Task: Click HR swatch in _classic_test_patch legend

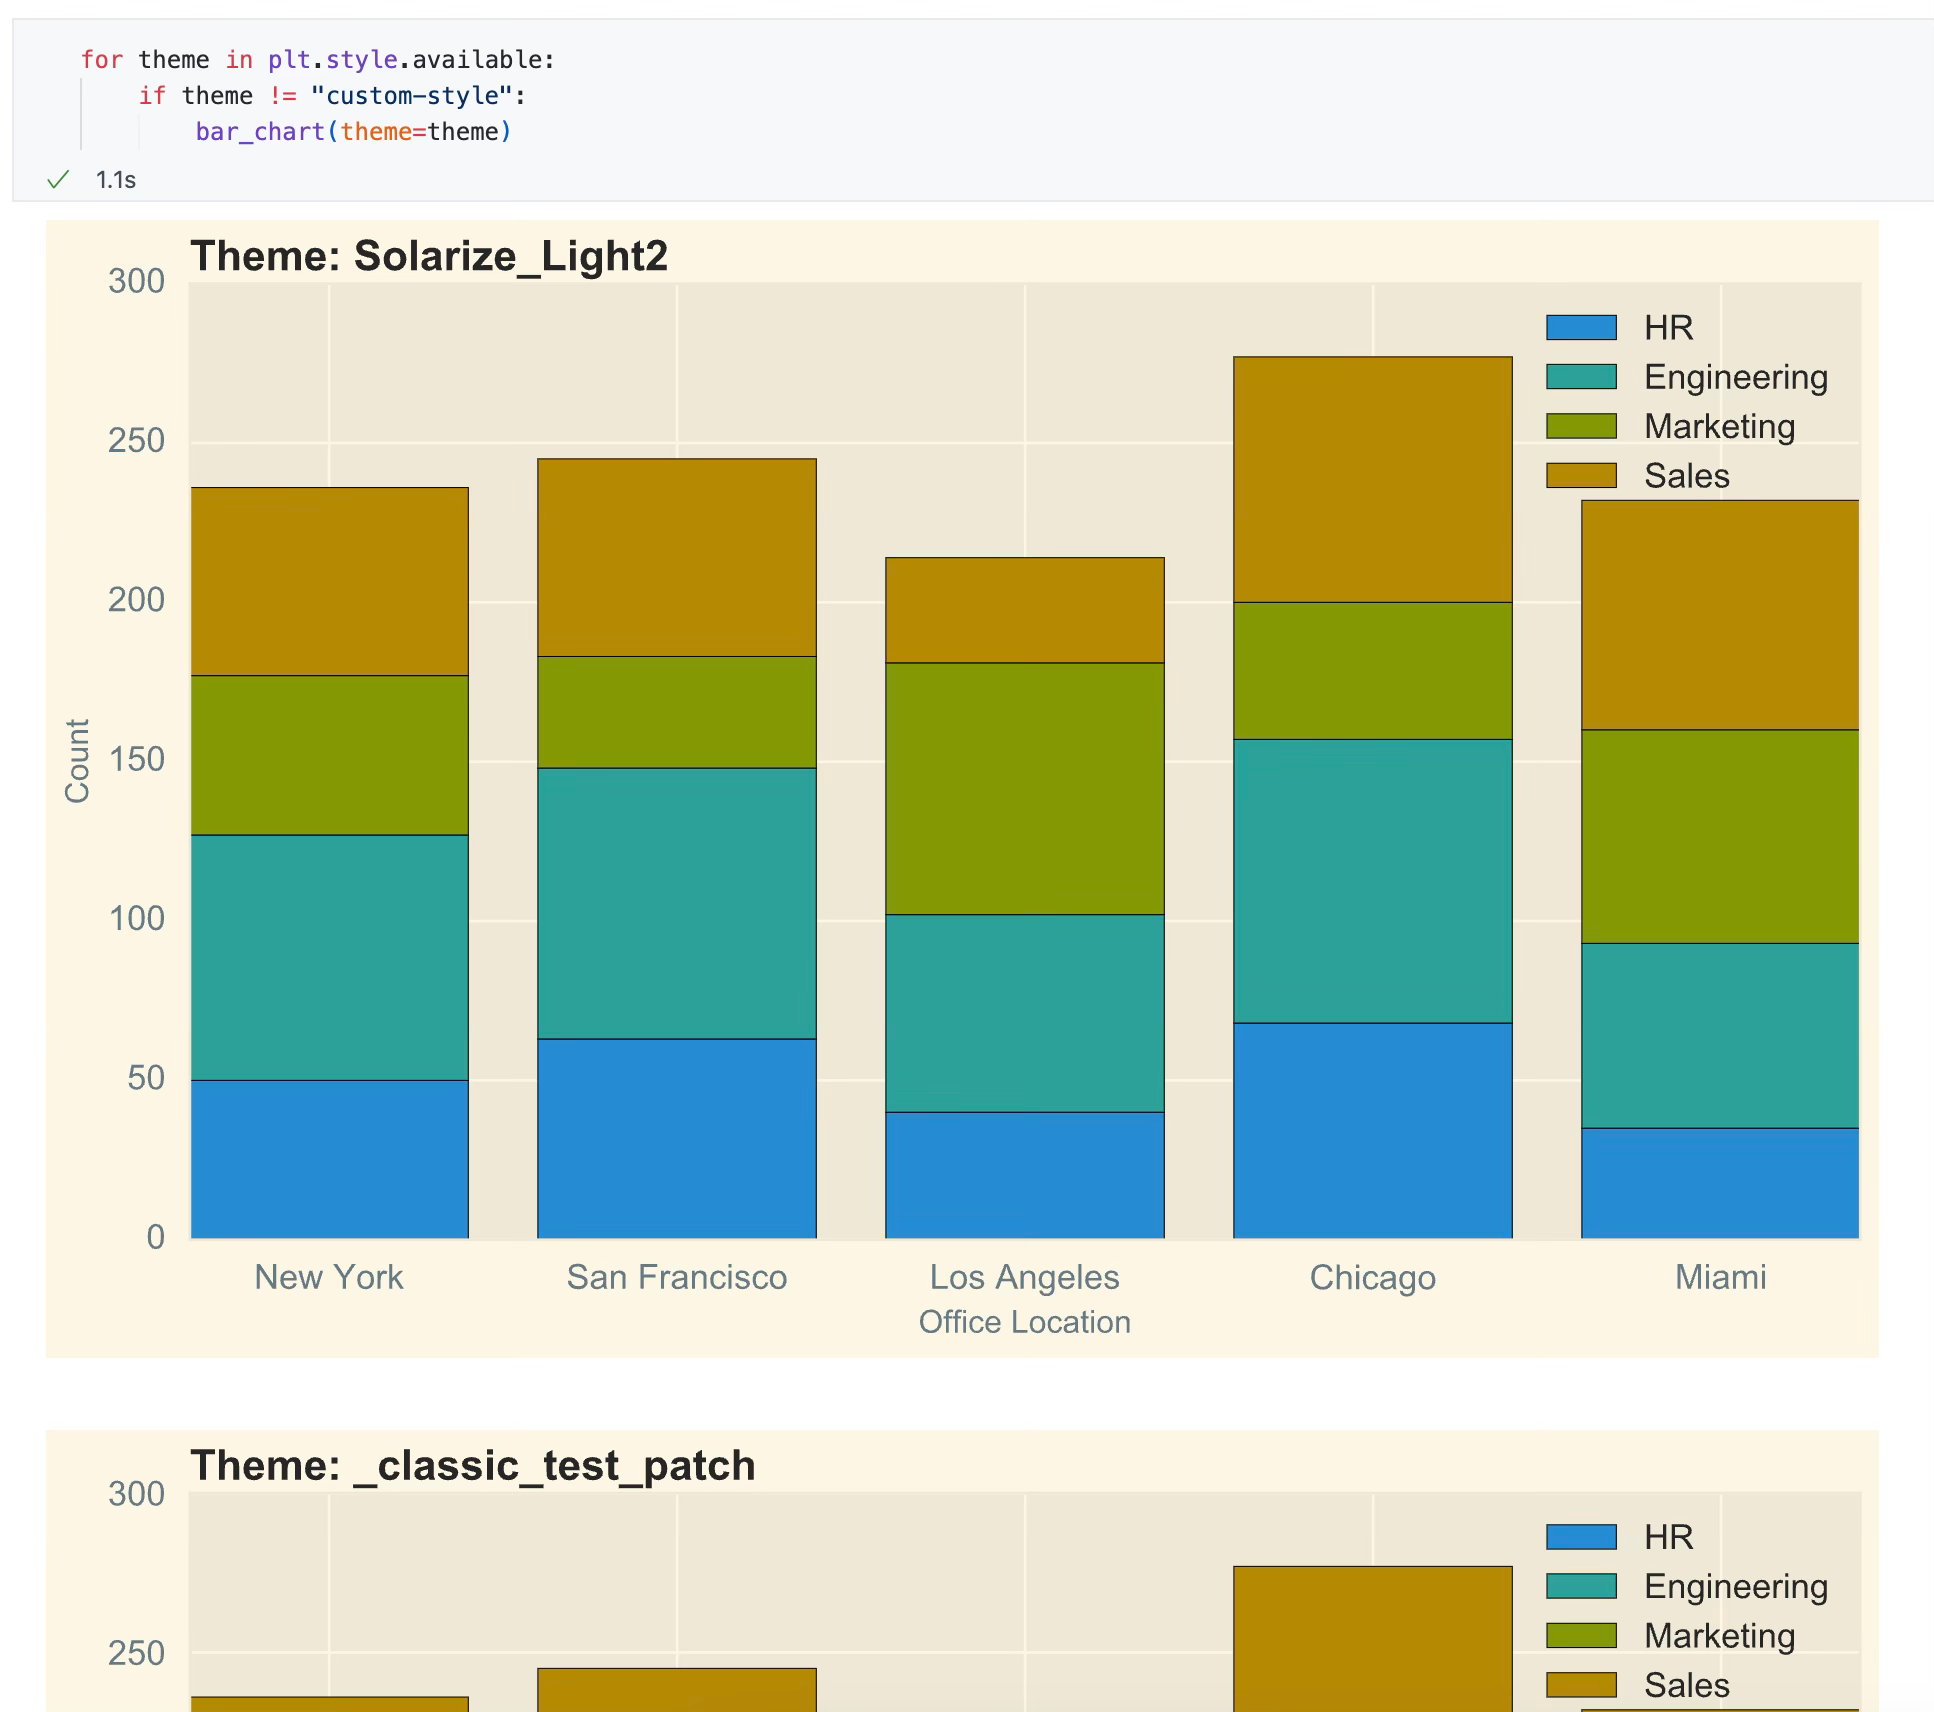Action: 1580,1537
